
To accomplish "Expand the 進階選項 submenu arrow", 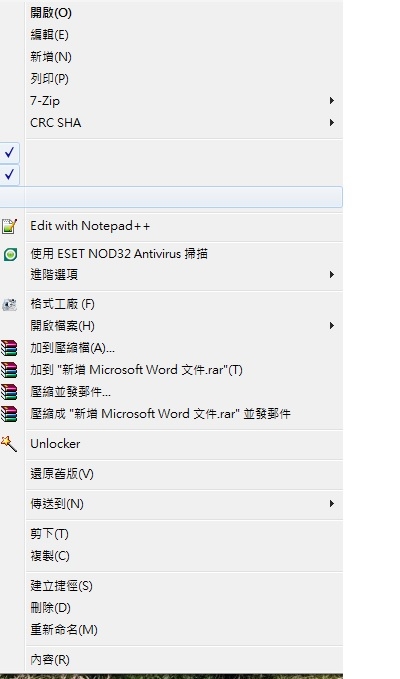I will pyautogui.click(x=332, y=275).
